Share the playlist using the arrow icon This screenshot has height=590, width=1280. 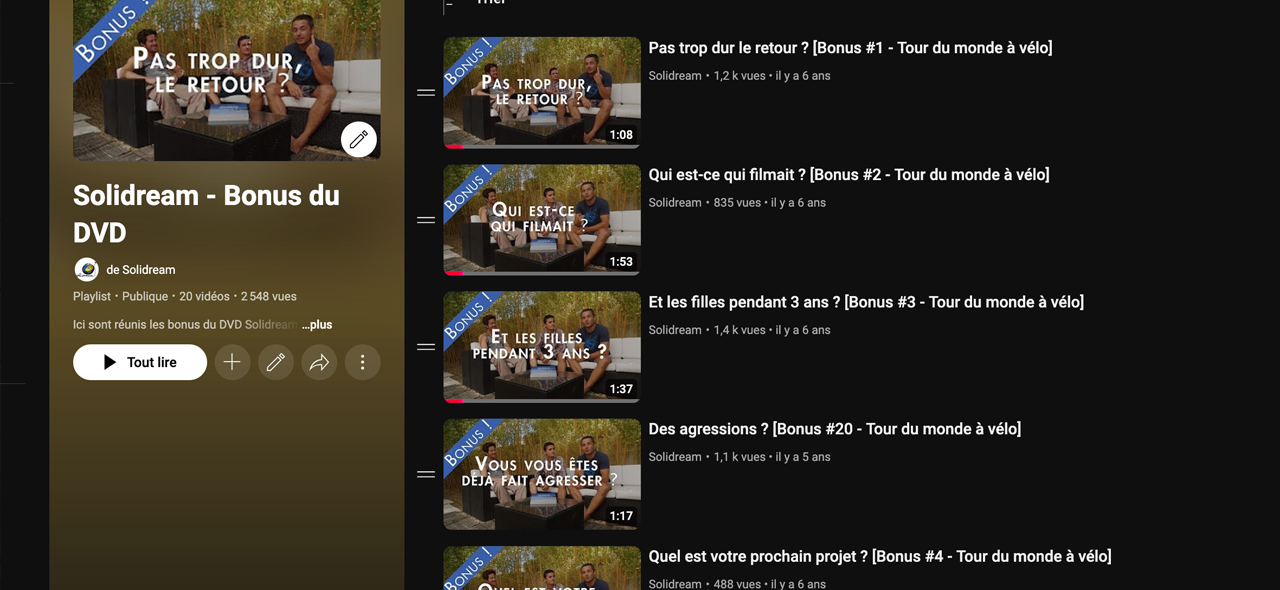coord(319,362)
